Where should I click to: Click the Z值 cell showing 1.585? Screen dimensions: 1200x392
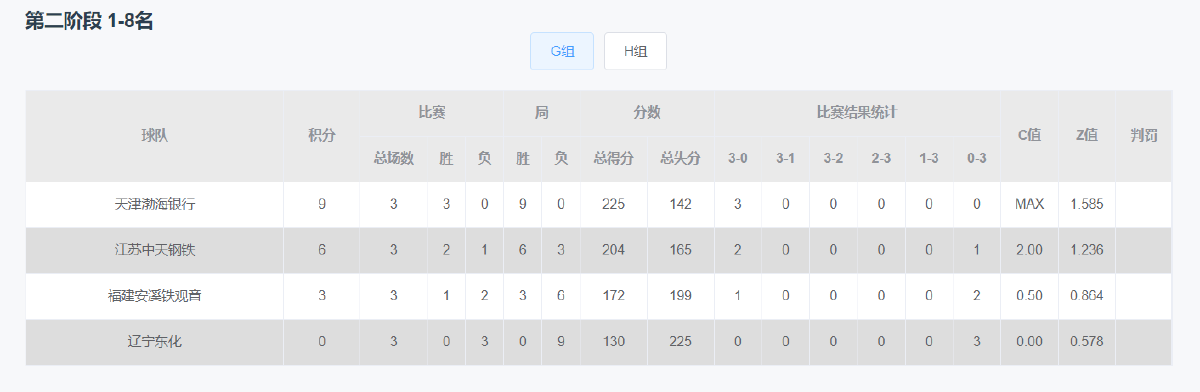pos(1087,204)
